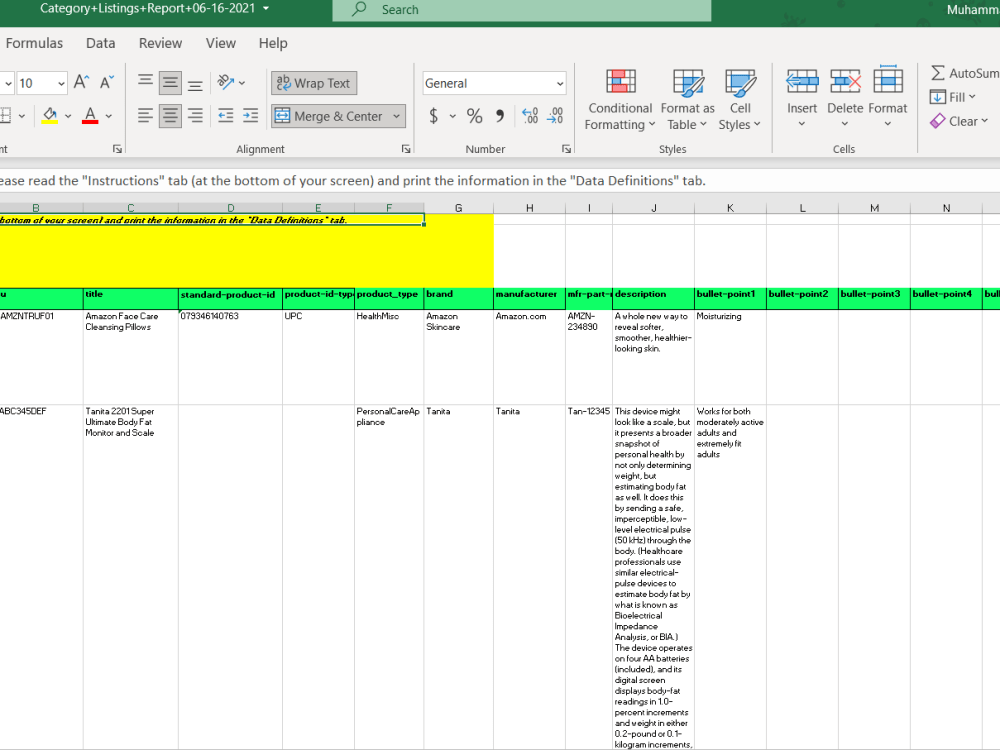Click the formula bar text
1000x750 pixels.
pyautogui.click(x=351, y=180)
